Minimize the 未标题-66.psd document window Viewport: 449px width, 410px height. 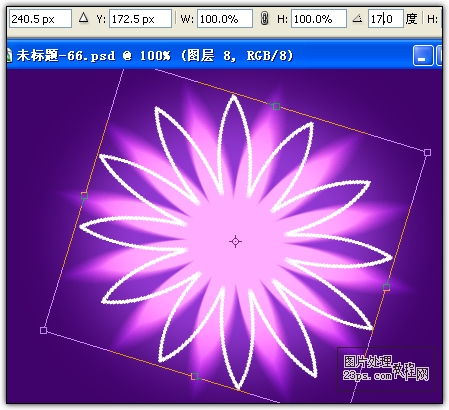click(423, 56)
